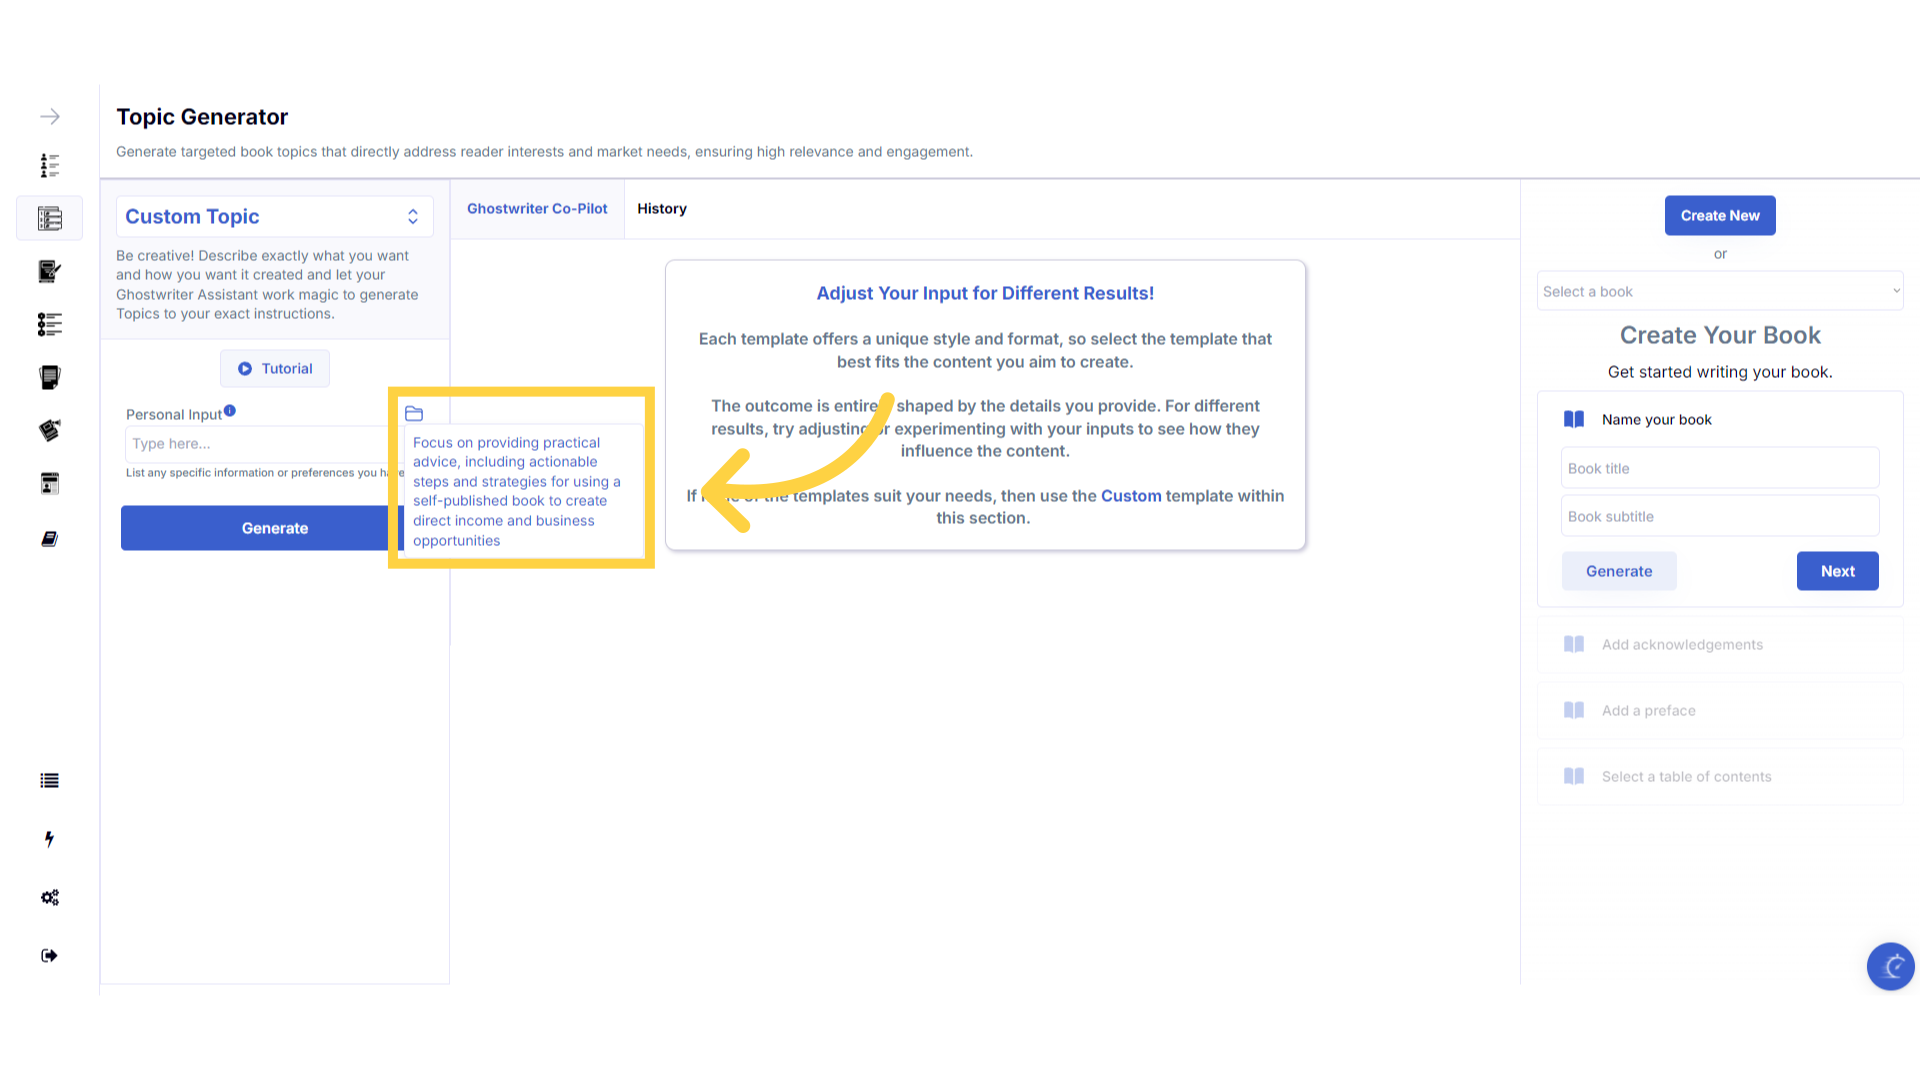Open the people list sidebar icon
Screen dimensions: 1920x1080
50,165
